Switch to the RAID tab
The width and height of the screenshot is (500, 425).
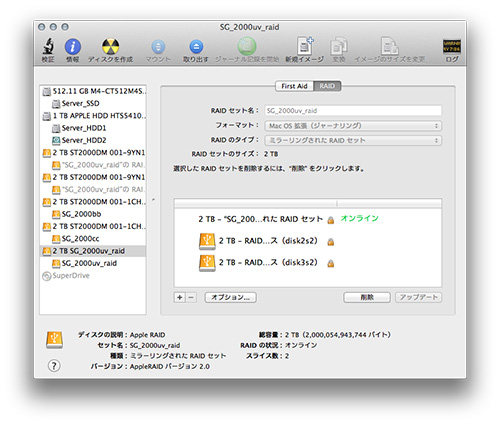(x=327, y=86)
